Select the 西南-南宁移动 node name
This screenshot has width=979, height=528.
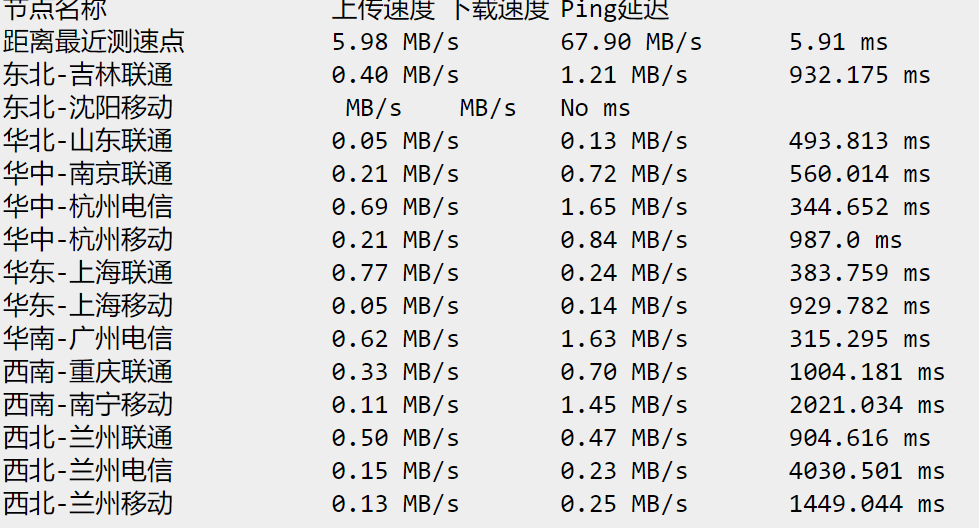[87, 404]
